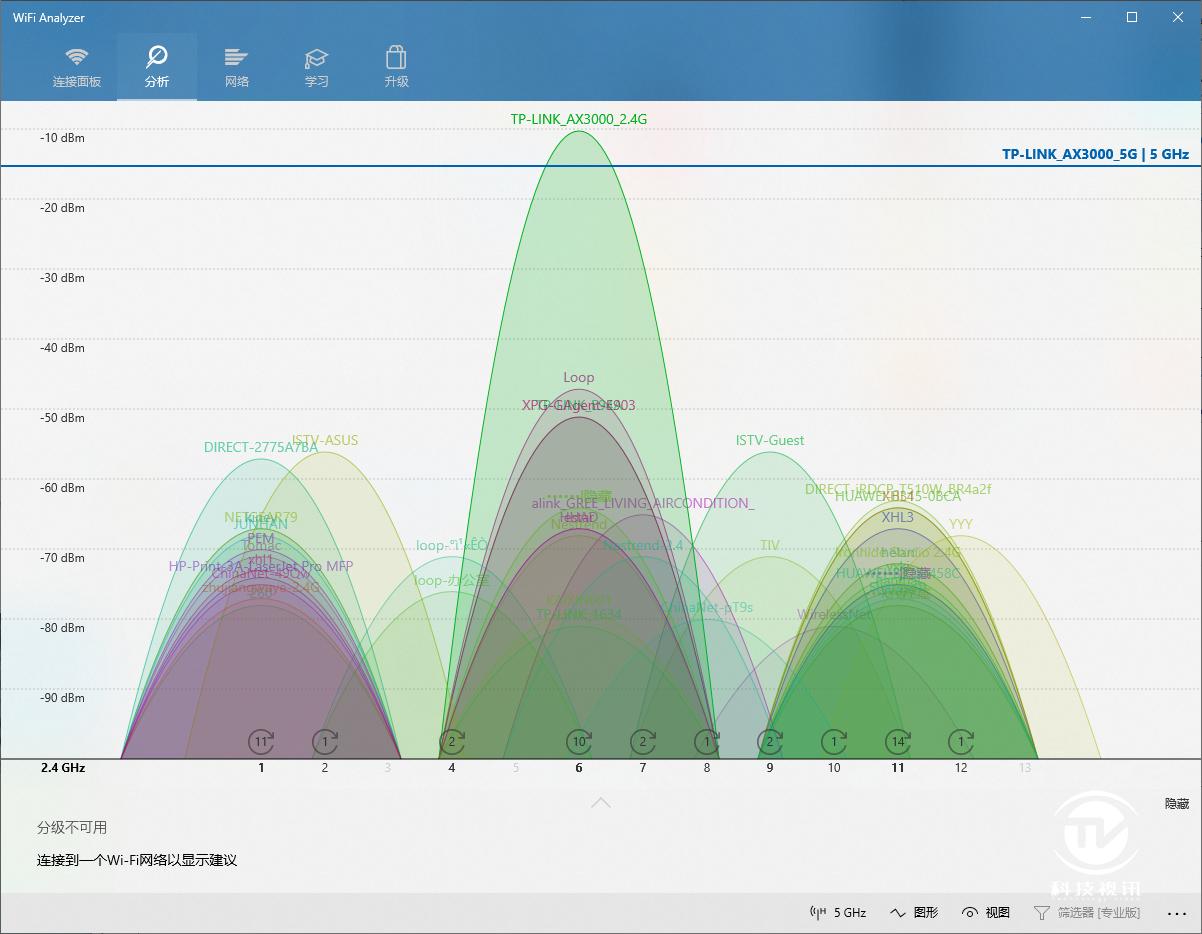Select the ISTV-Guest network label
This screenshot has height=934, width=1202.
(770, 440)
